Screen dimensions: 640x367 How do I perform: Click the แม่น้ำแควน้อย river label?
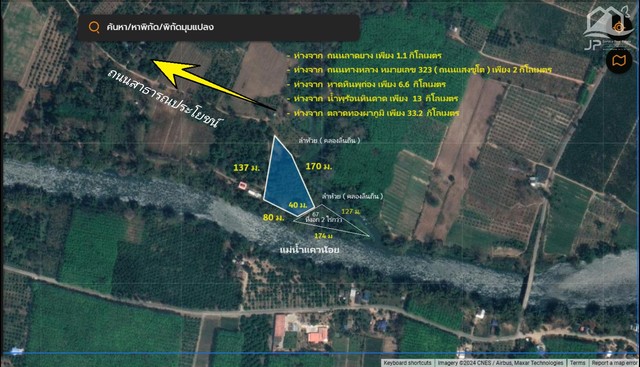click(309, 250)
